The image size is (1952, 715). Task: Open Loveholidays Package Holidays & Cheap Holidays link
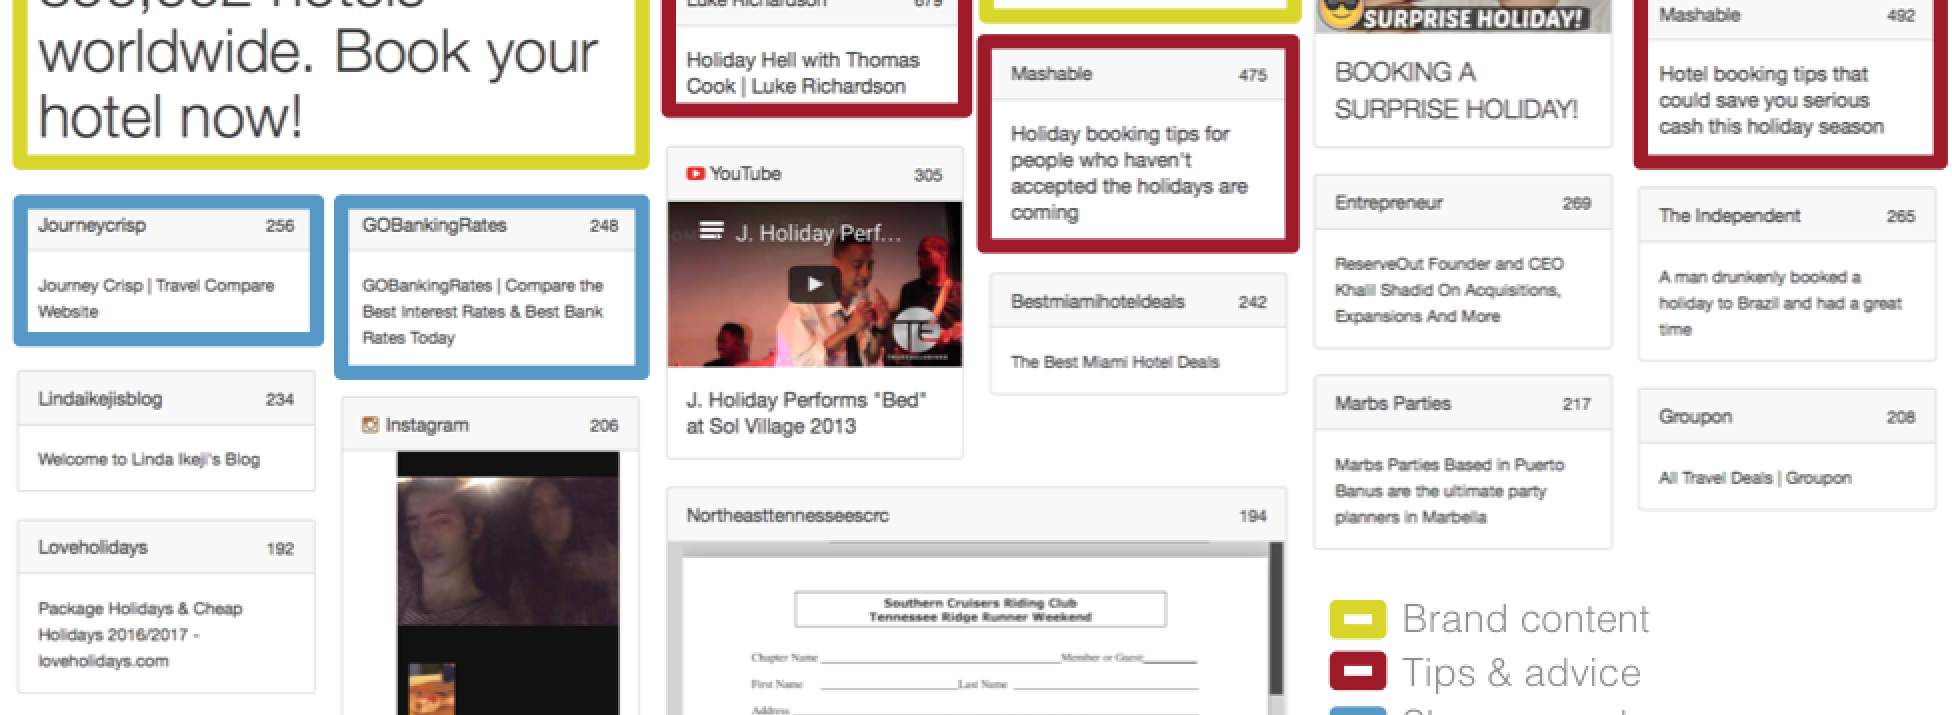click(x=140, y=634)
